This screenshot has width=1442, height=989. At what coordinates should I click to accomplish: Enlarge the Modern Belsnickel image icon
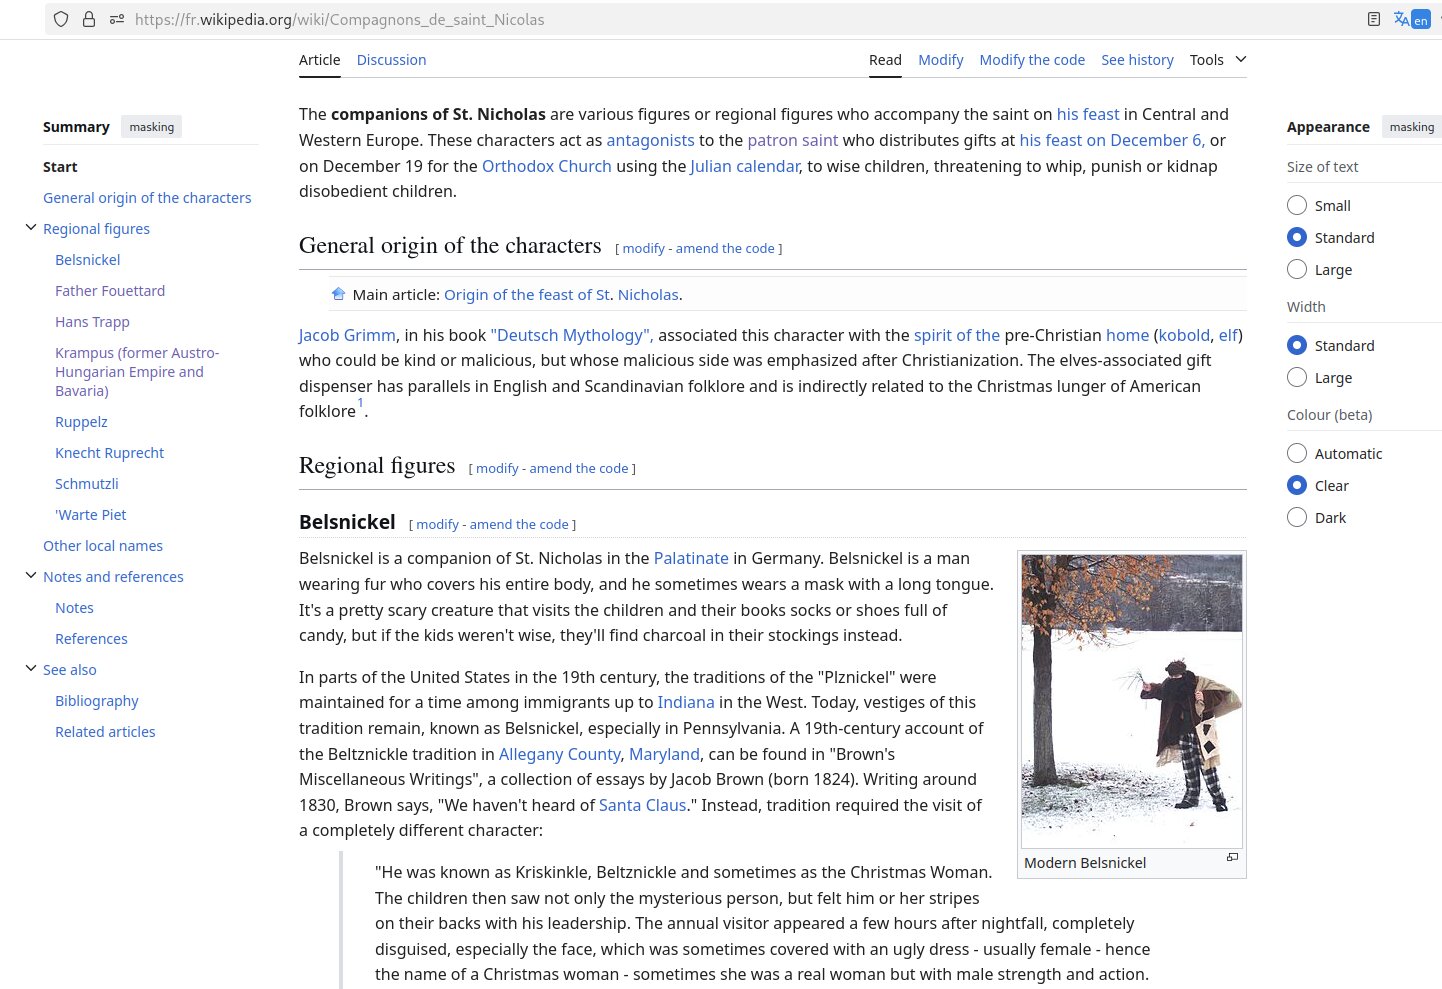[x=1232, y=857]
